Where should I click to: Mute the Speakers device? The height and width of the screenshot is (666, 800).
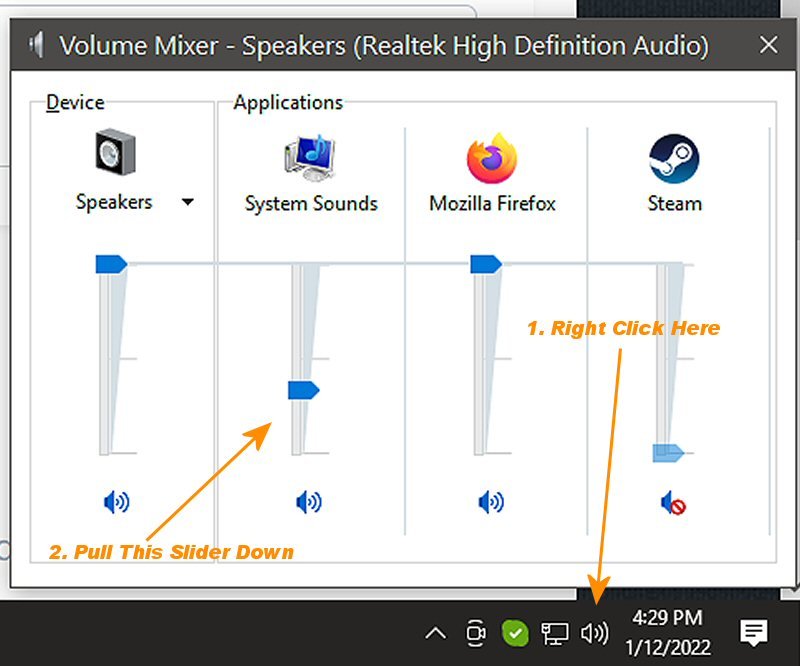point(116,502)
